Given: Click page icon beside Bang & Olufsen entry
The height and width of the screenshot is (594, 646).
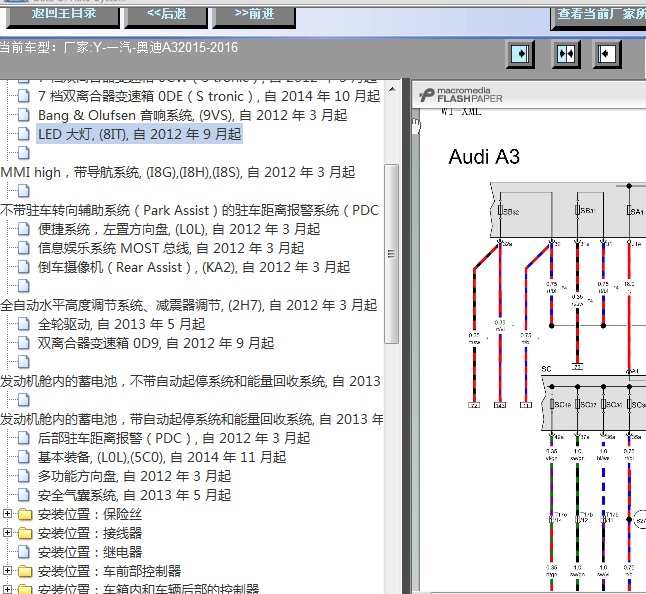Looking at the screenshot, I should [x=24, y=115].
